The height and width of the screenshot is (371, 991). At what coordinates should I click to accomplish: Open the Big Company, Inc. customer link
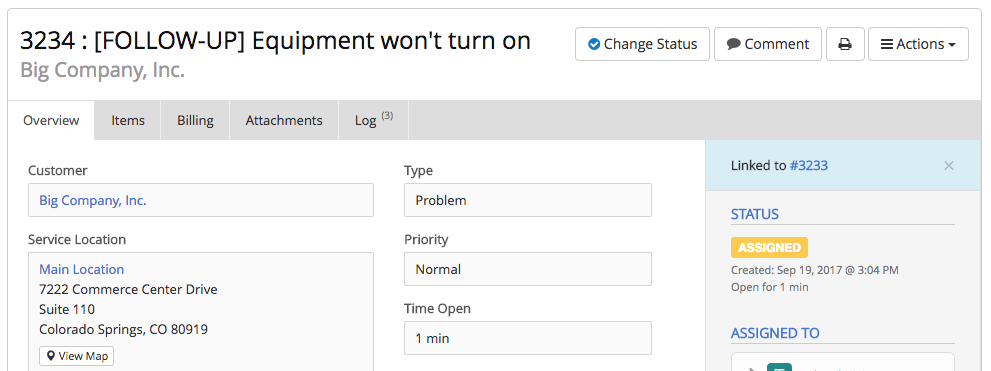pos(93,200)
